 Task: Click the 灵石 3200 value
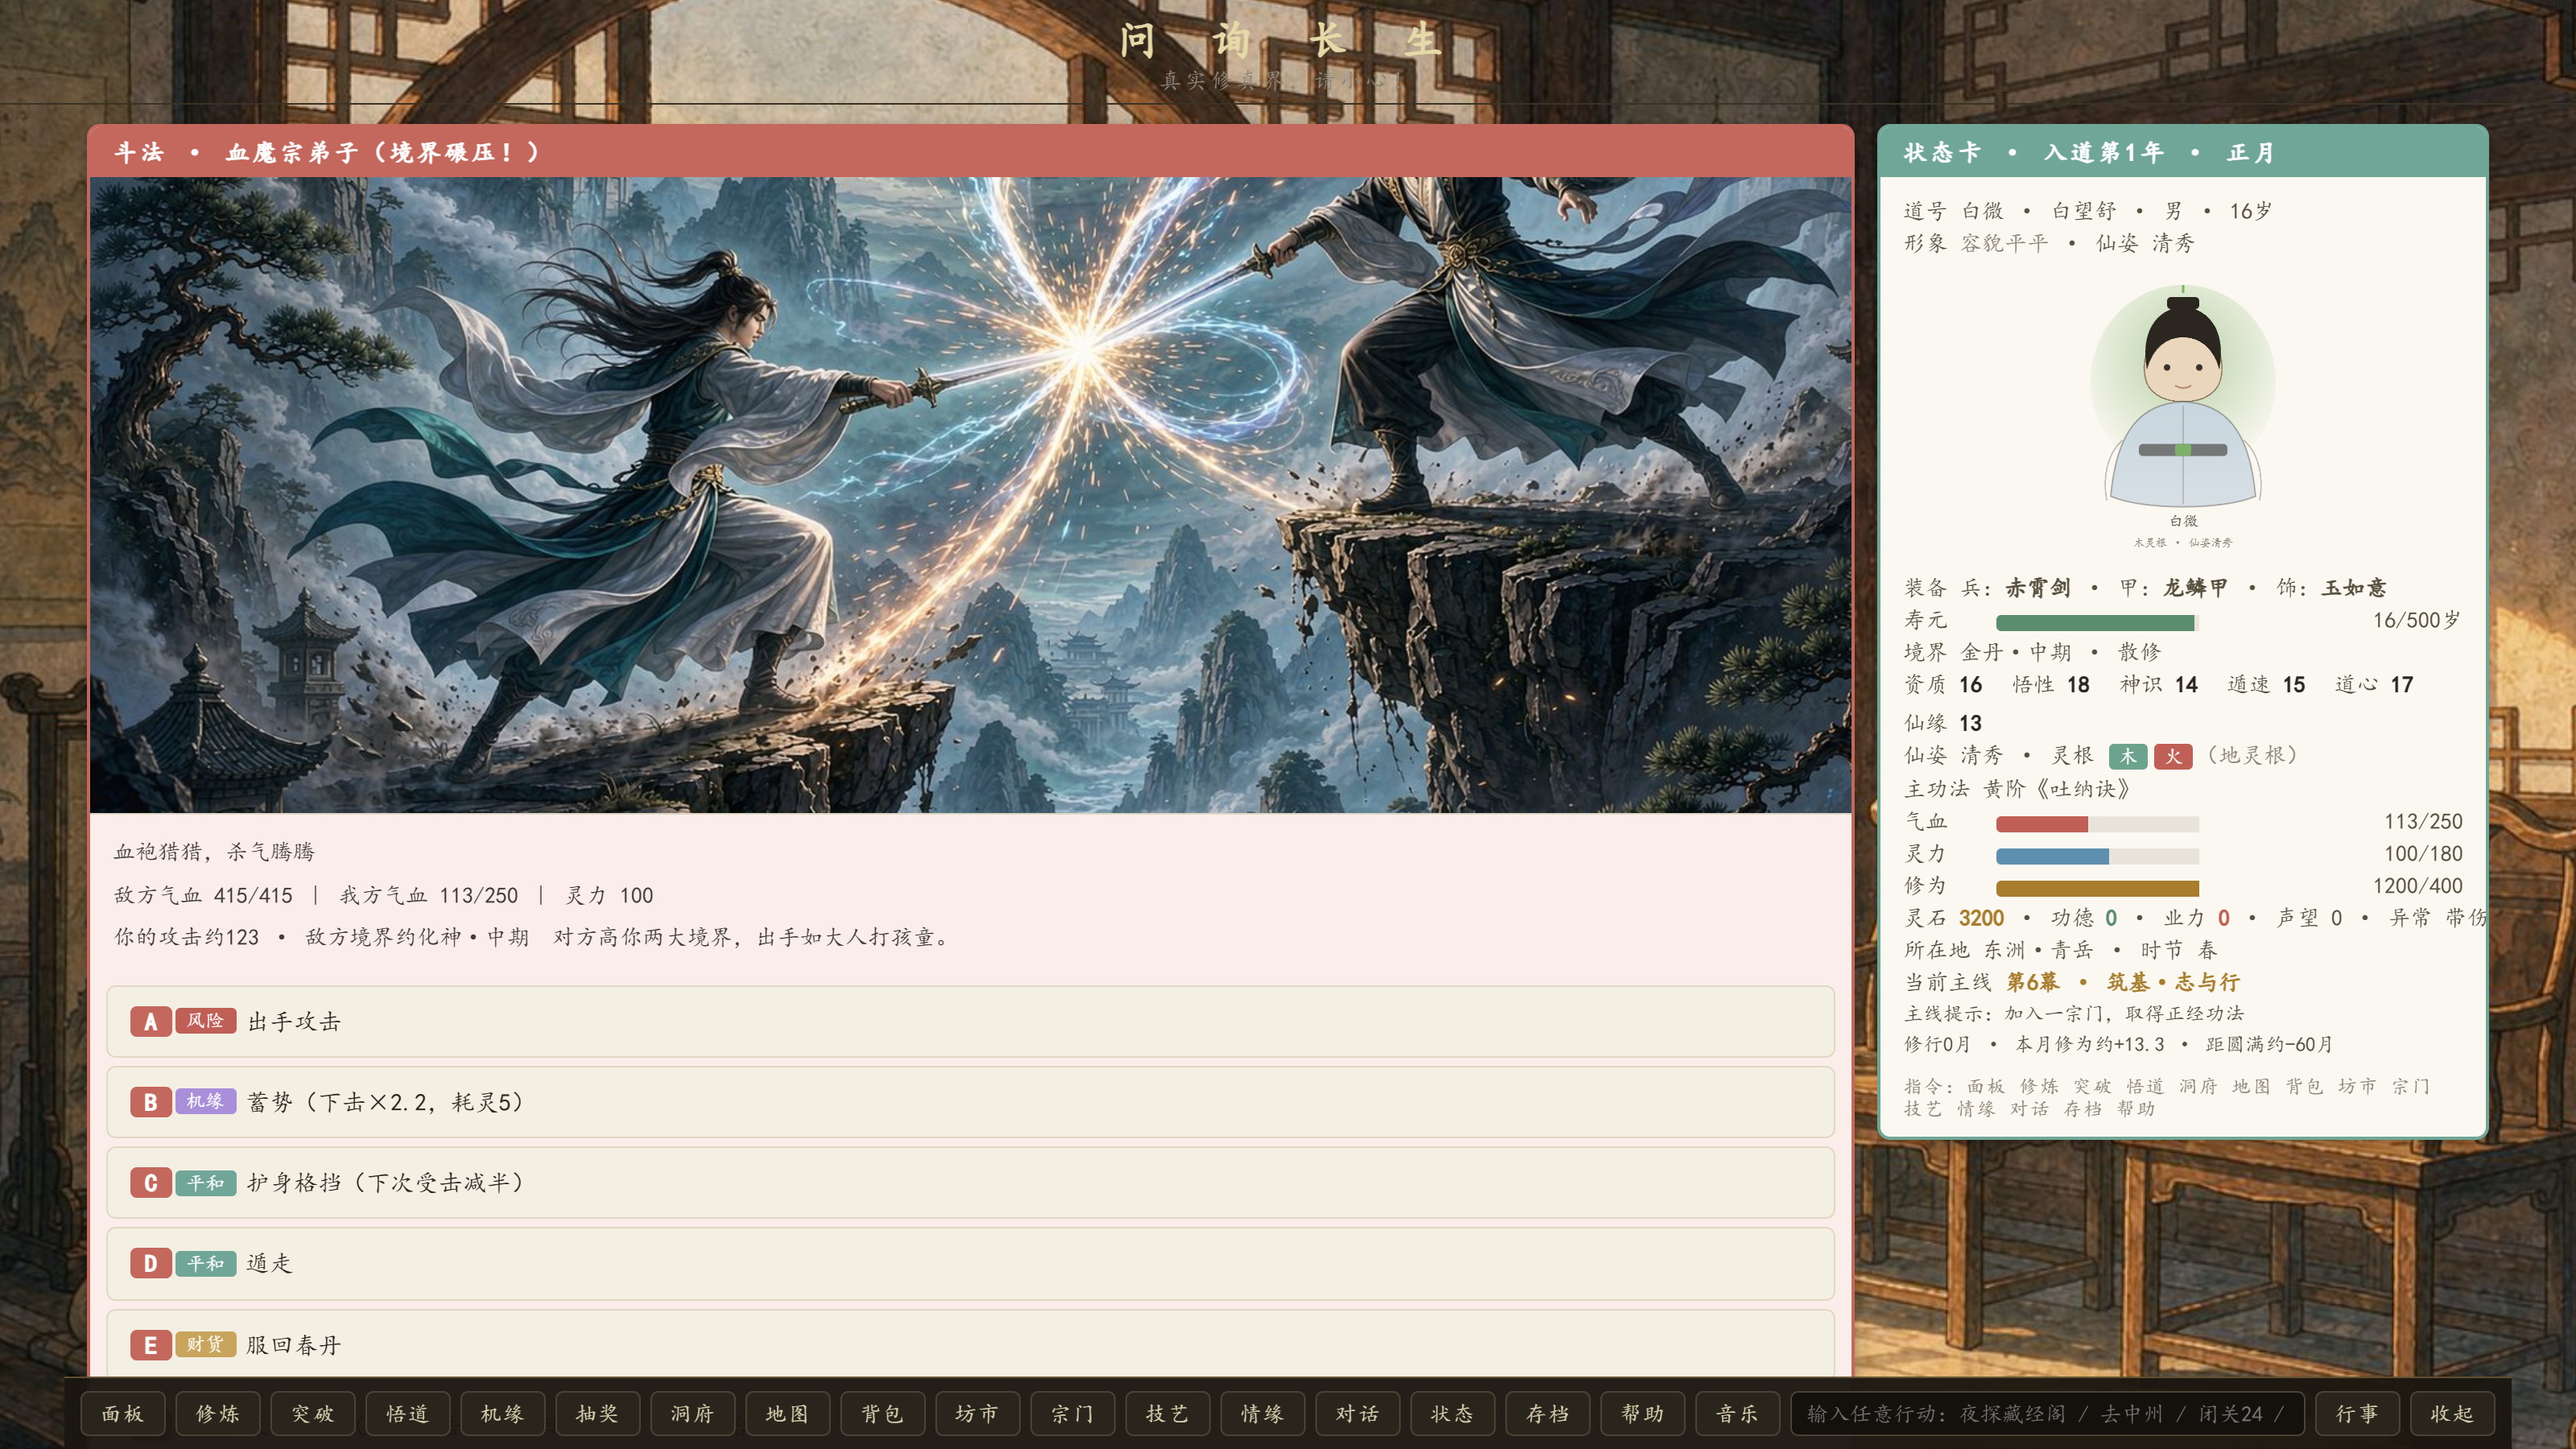click(1981, 918)
